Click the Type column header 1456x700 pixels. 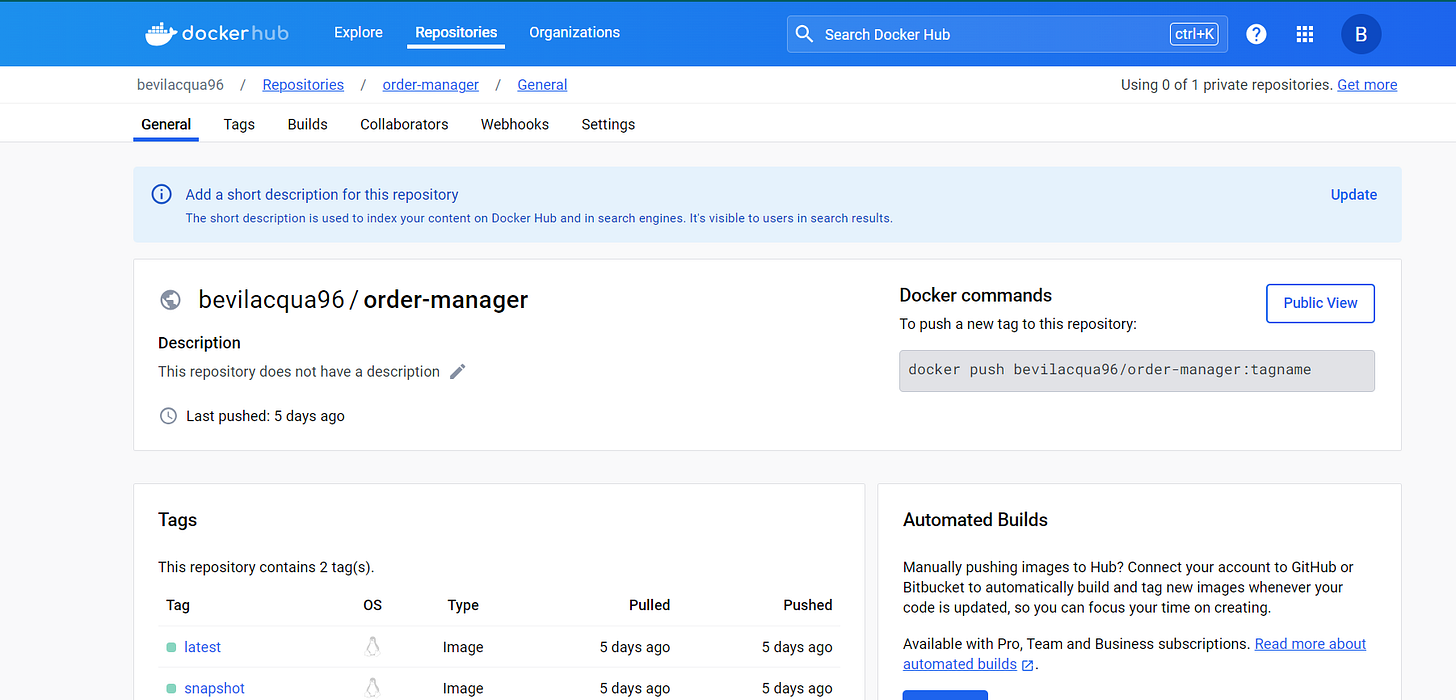(x=463, y=605)
